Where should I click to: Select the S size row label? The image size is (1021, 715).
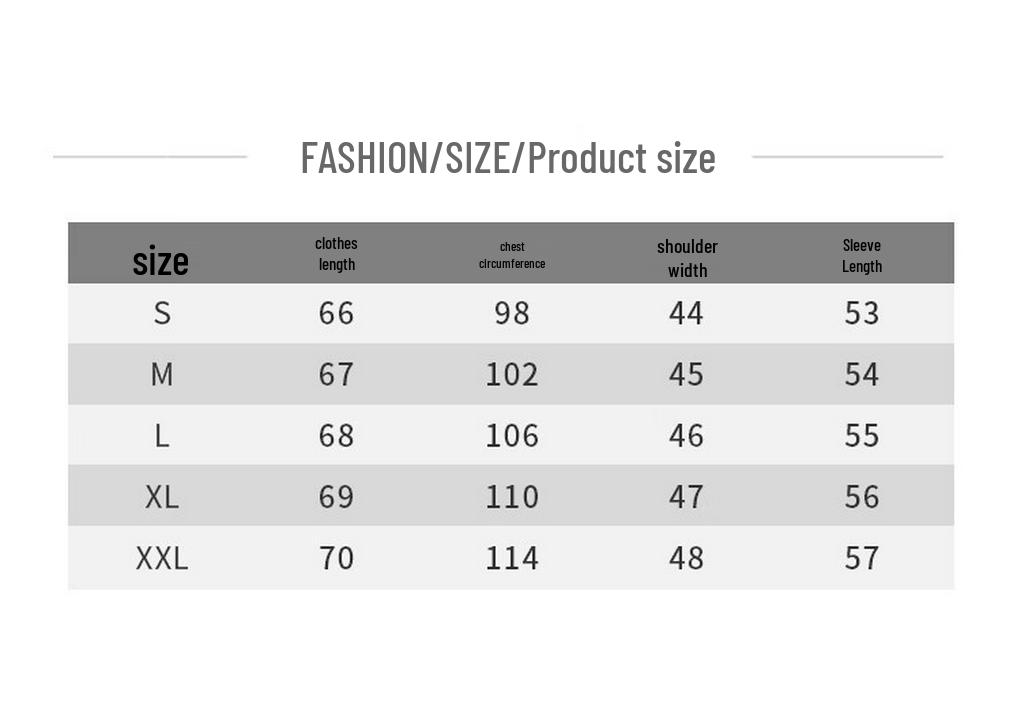coord(162,314)
